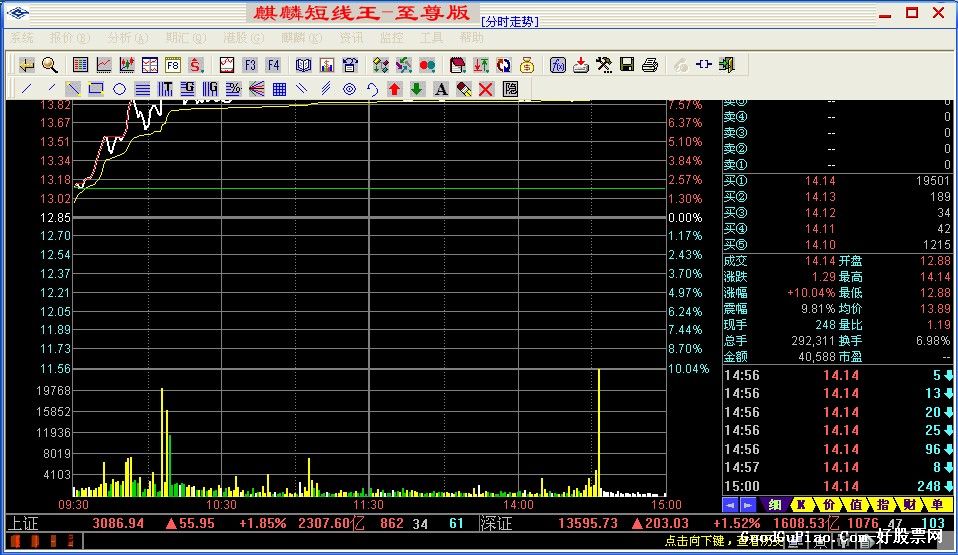Open the hammer and wrench settings icon
The height and width of the screenshot is (555, 958).
click(x=604, y=65)
